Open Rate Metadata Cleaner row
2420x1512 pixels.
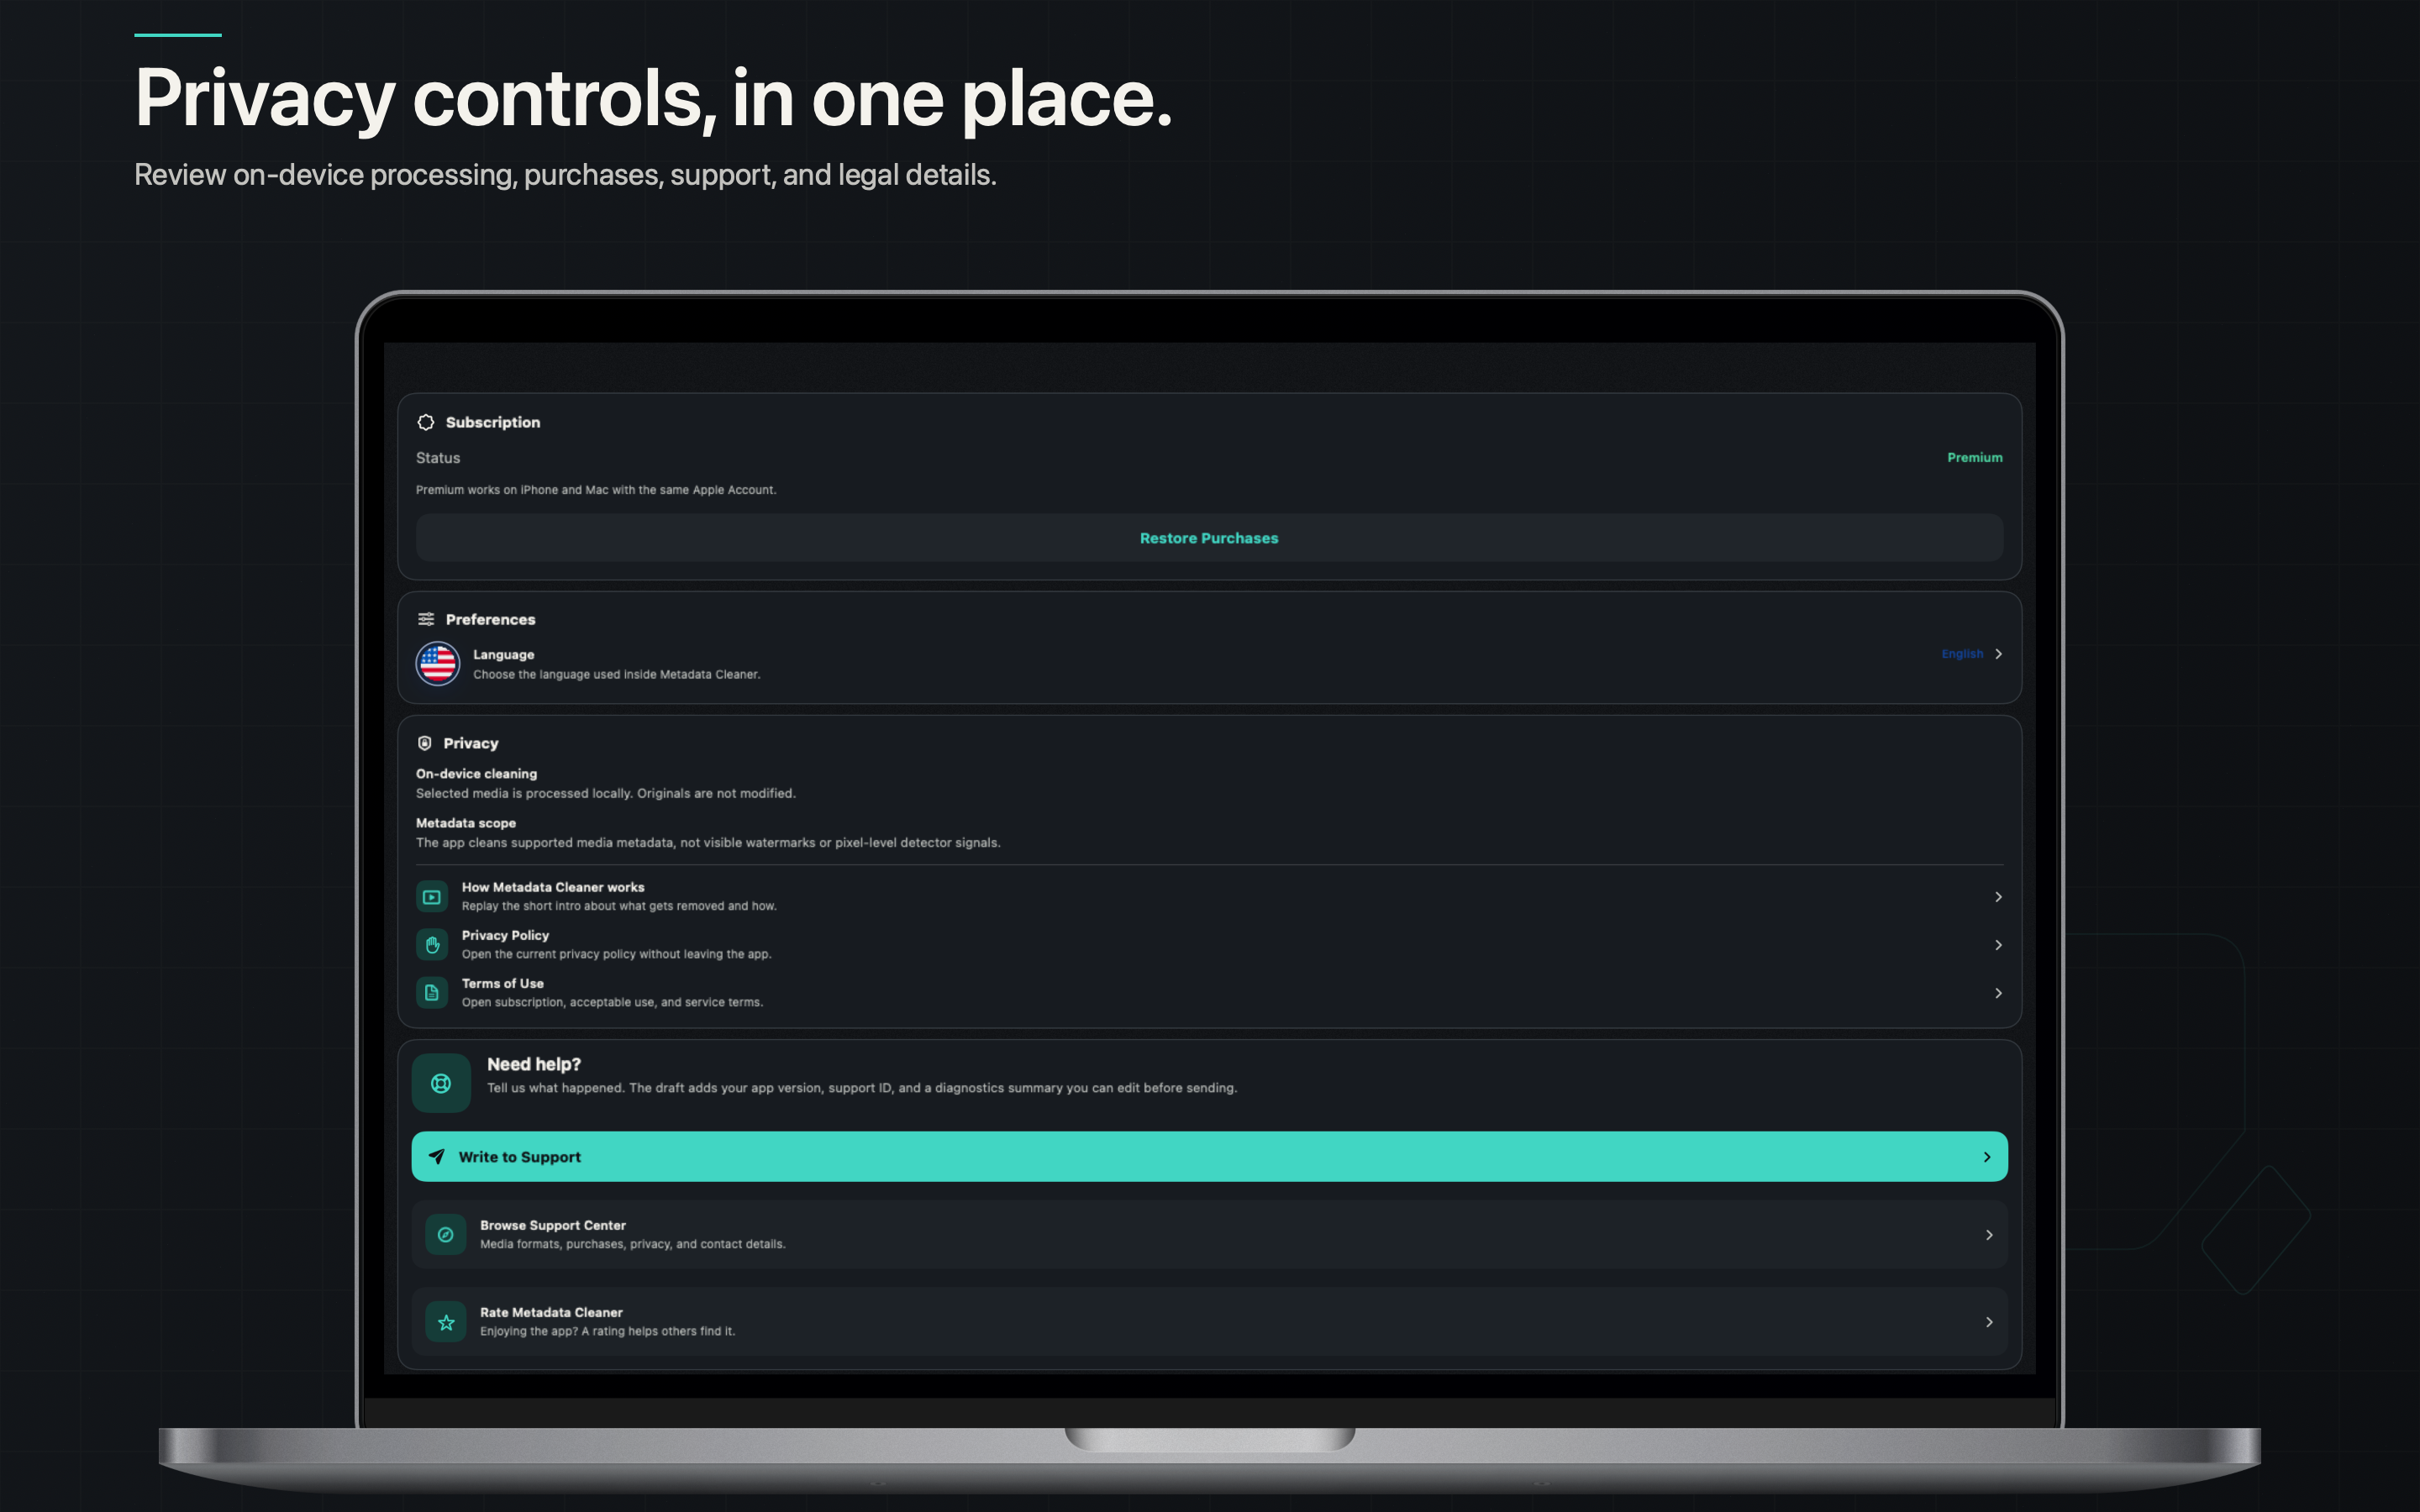[x=1210, y=1322]
